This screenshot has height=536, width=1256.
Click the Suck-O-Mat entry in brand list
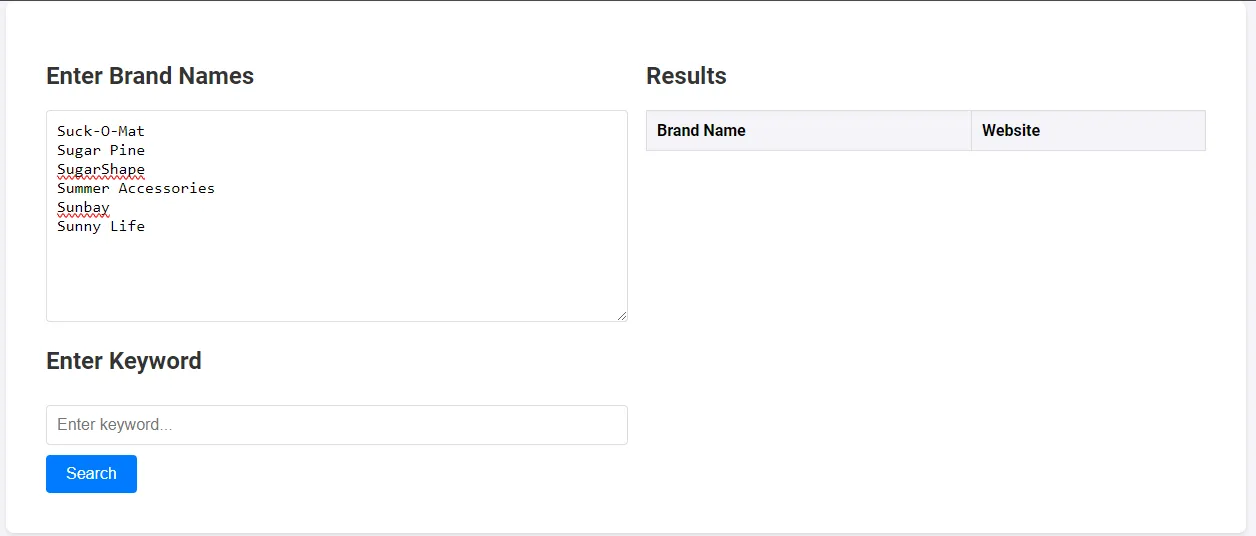pos(100,131)
